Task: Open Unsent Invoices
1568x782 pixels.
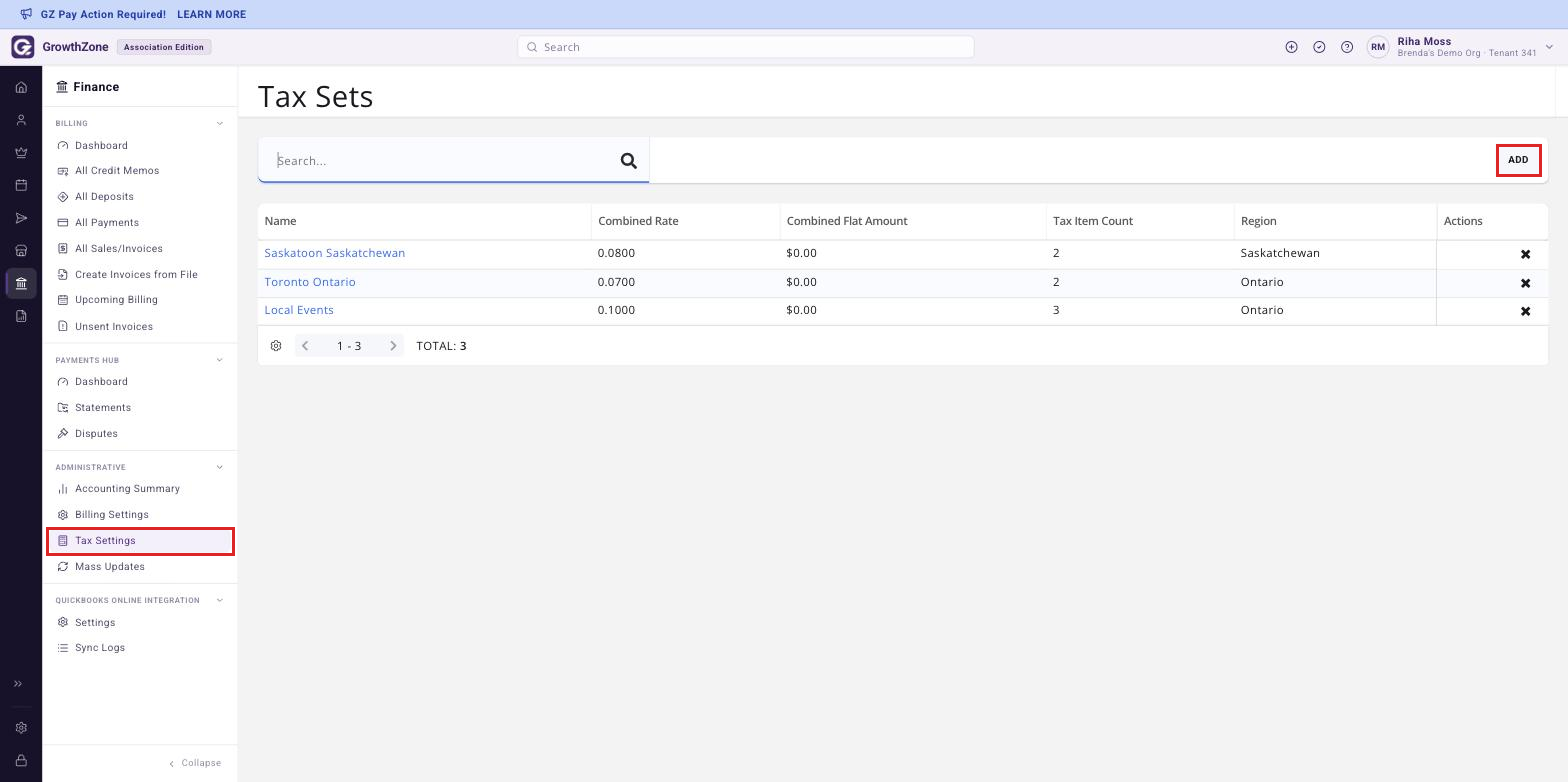Action: click(140, 326)
